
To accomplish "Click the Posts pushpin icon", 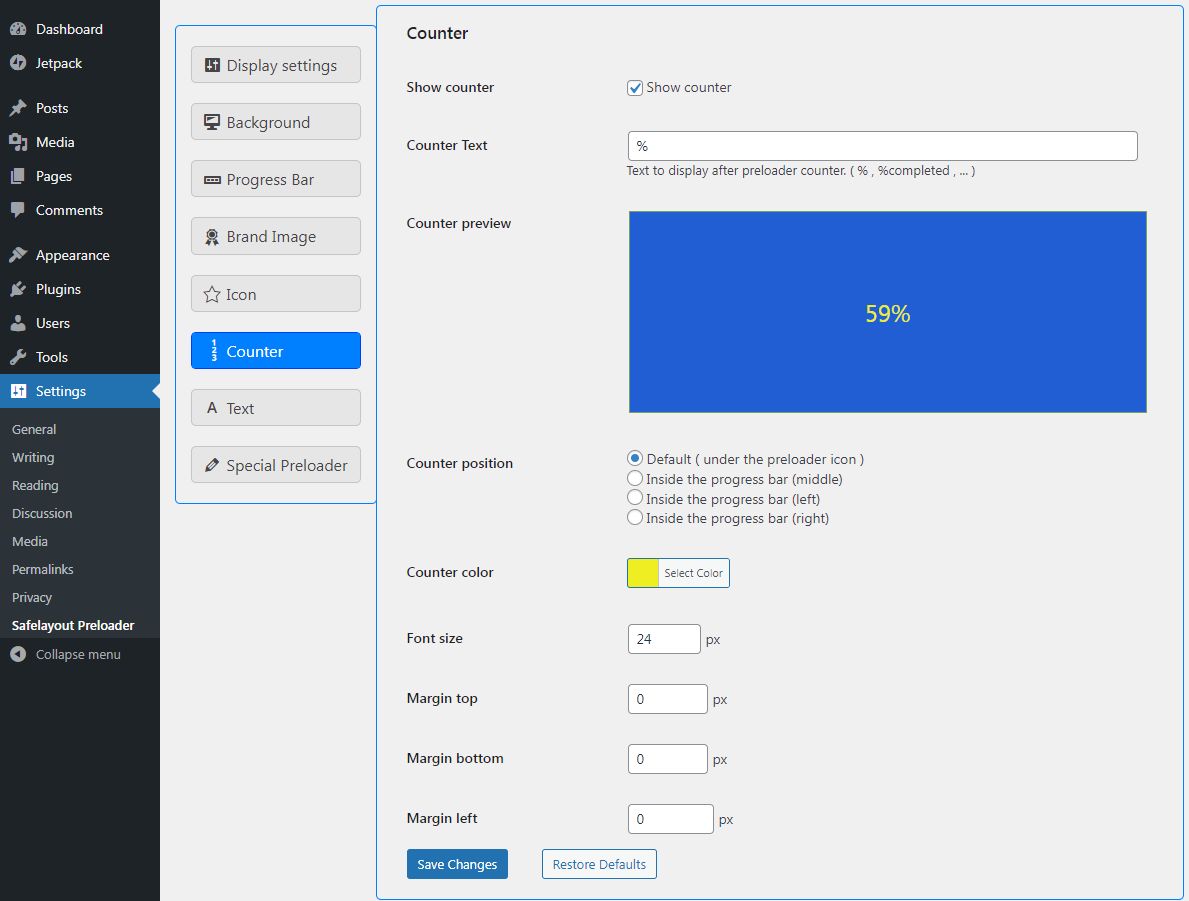I will pyautogui.click(x=17, y=108).
